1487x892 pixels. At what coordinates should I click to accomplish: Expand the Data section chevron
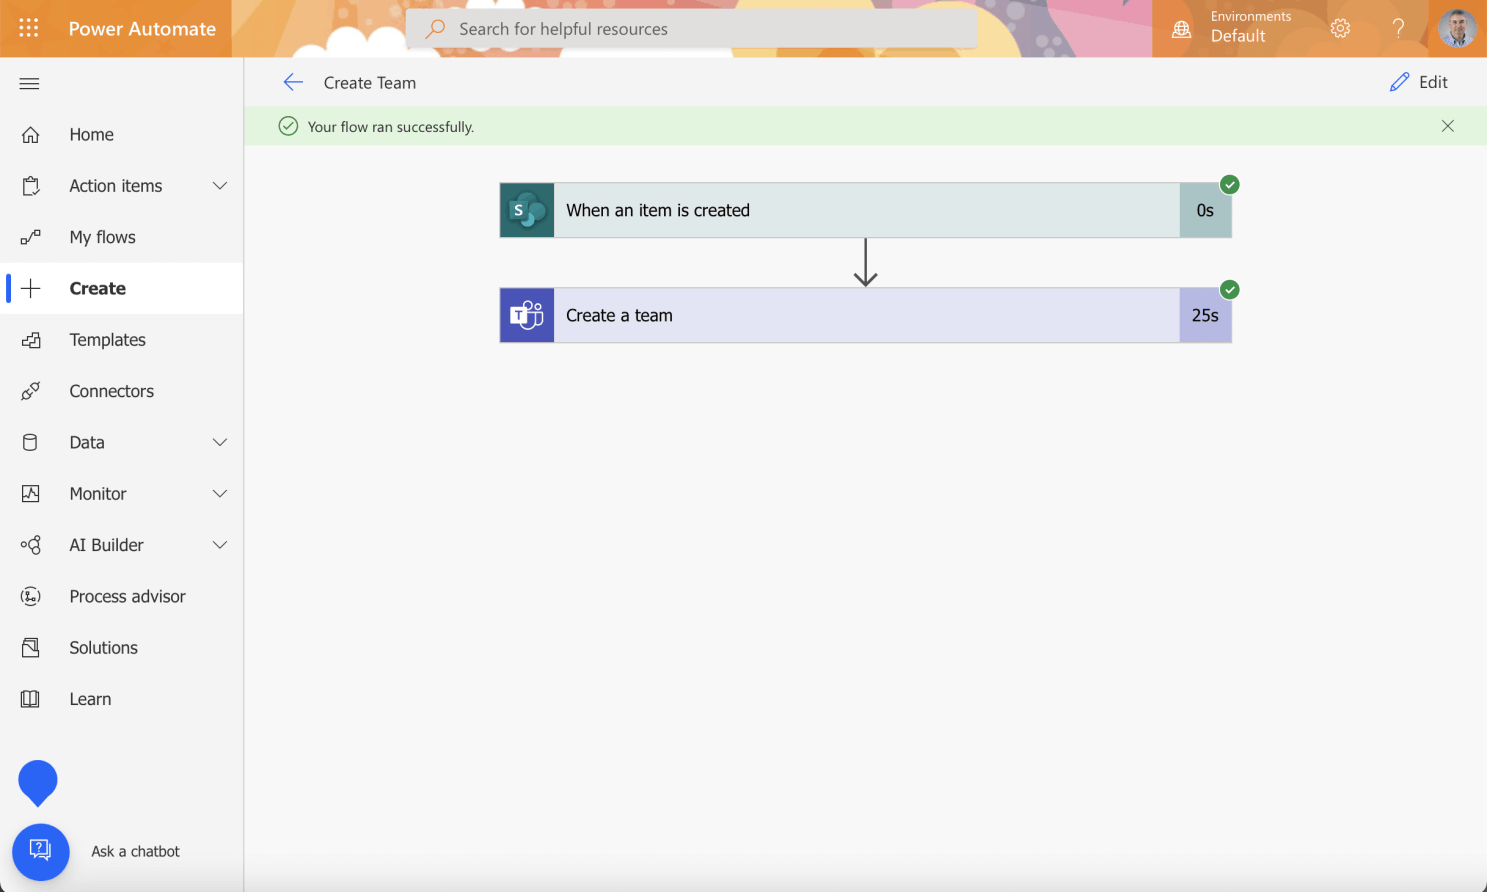pyautogui.click(x=220, y=442)
